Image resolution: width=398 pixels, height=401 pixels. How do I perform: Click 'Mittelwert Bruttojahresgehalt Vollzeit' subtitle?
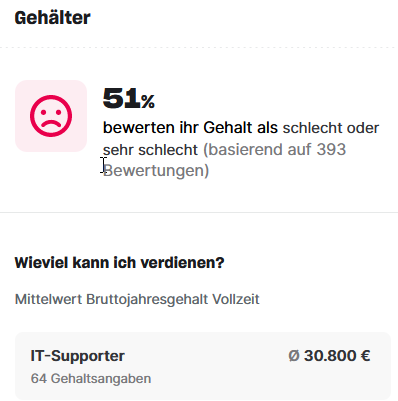click(x=137, y=299)
